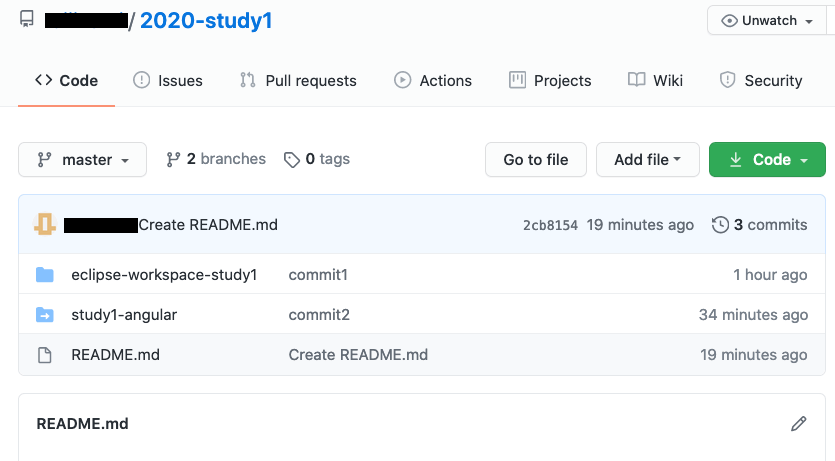835x461 pixels.
Task: Click the 1 hour ago timestamp
Action: pyautogui.click(x=770, y=275)
